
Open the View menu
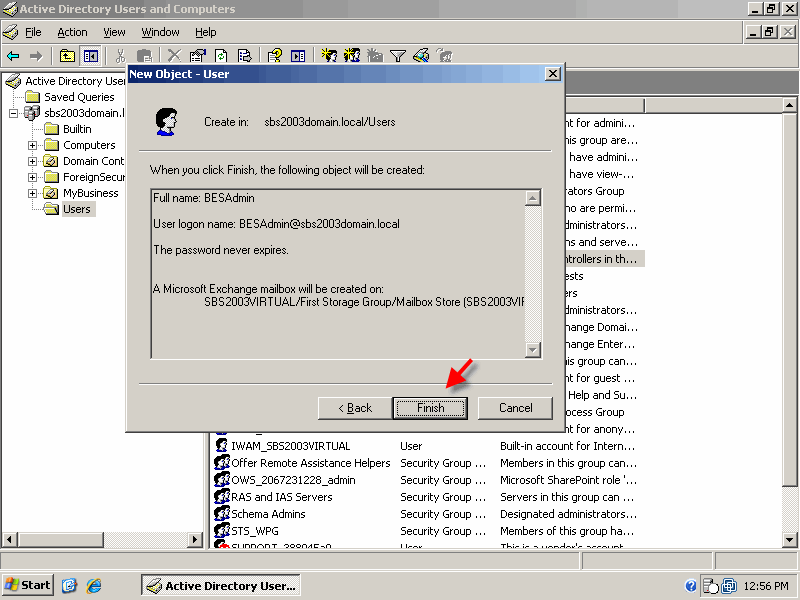[114, 32]
